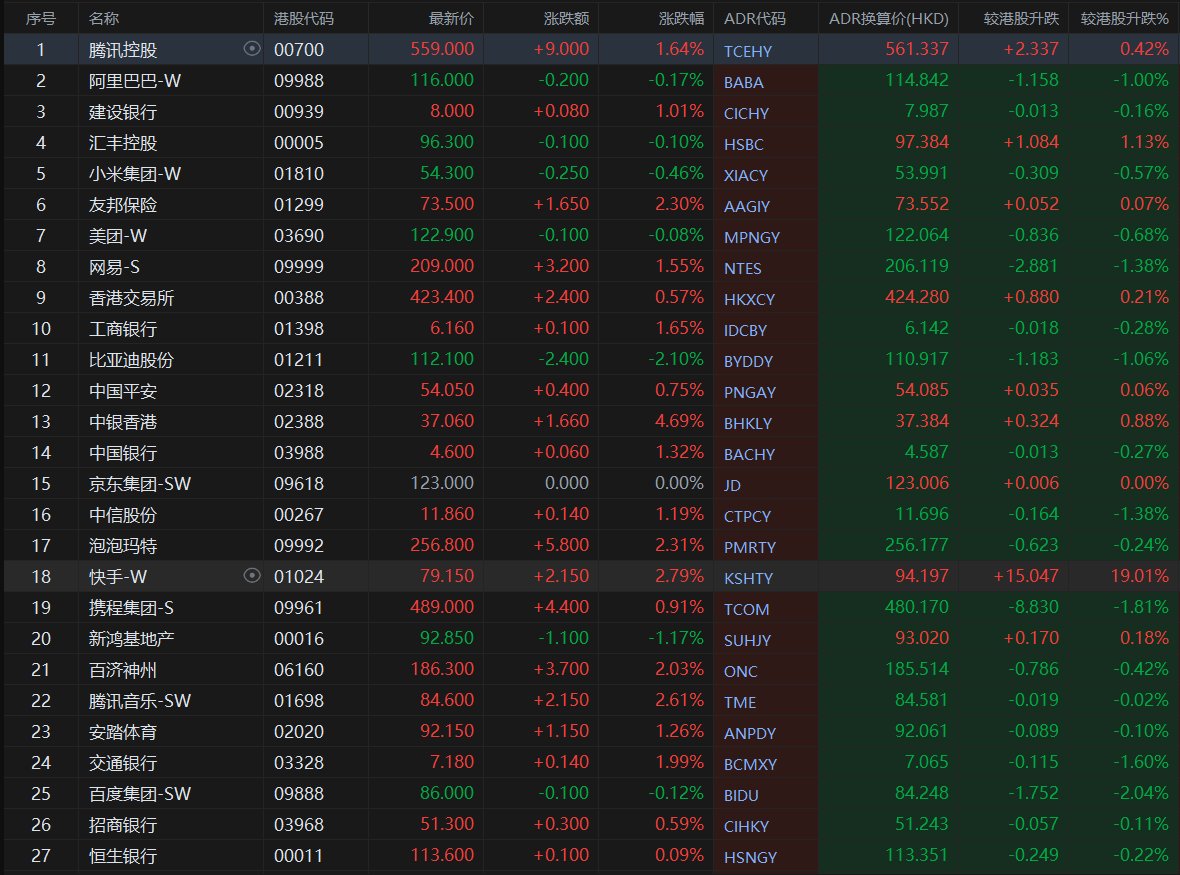Open the 泡泡玛特 stock entry
The height and width of the screenshot is (875, 1180).
point(123,546)
